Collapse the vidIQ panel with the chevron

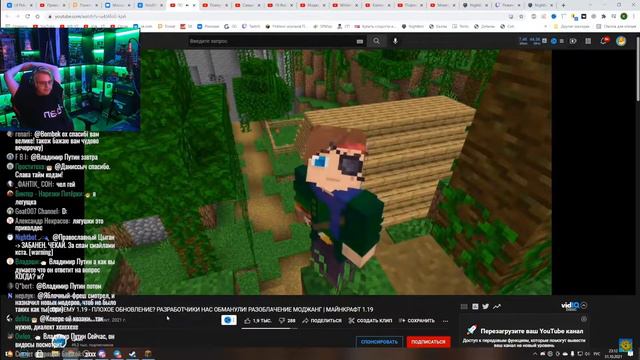pyautogui.click(x=584, y=305)
